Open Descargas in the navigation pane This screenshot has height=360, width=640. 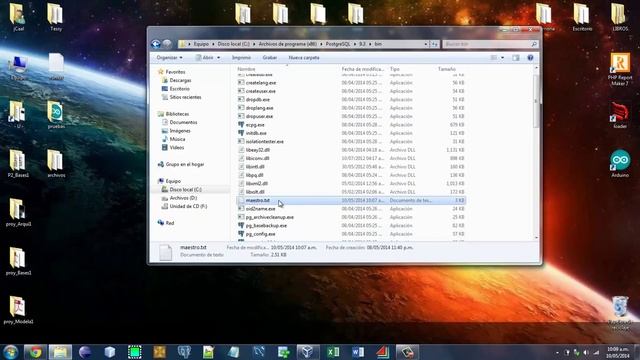pos(180,80)
